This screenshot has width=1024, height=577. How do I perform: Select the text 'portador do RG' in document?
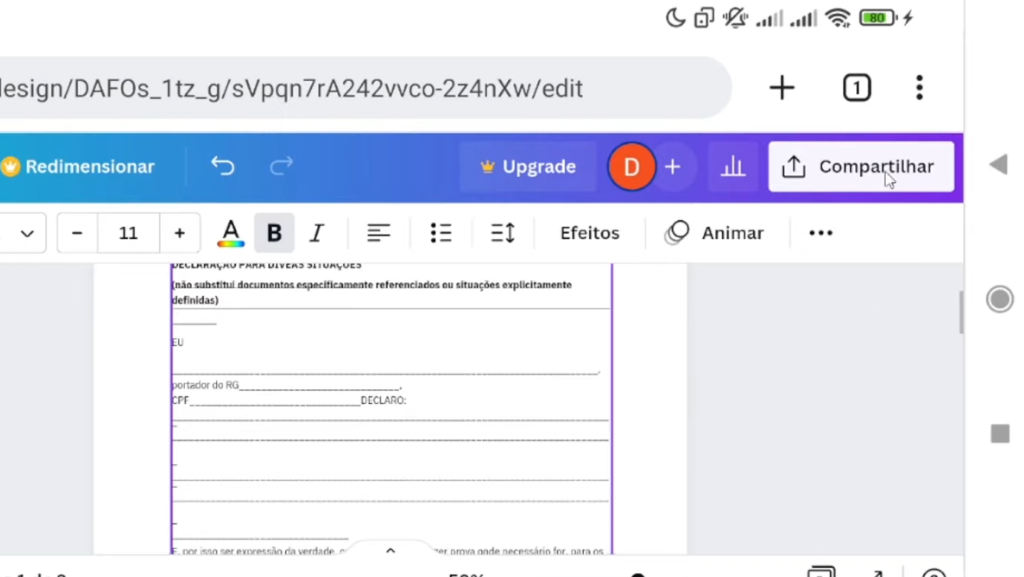(205, 385)
